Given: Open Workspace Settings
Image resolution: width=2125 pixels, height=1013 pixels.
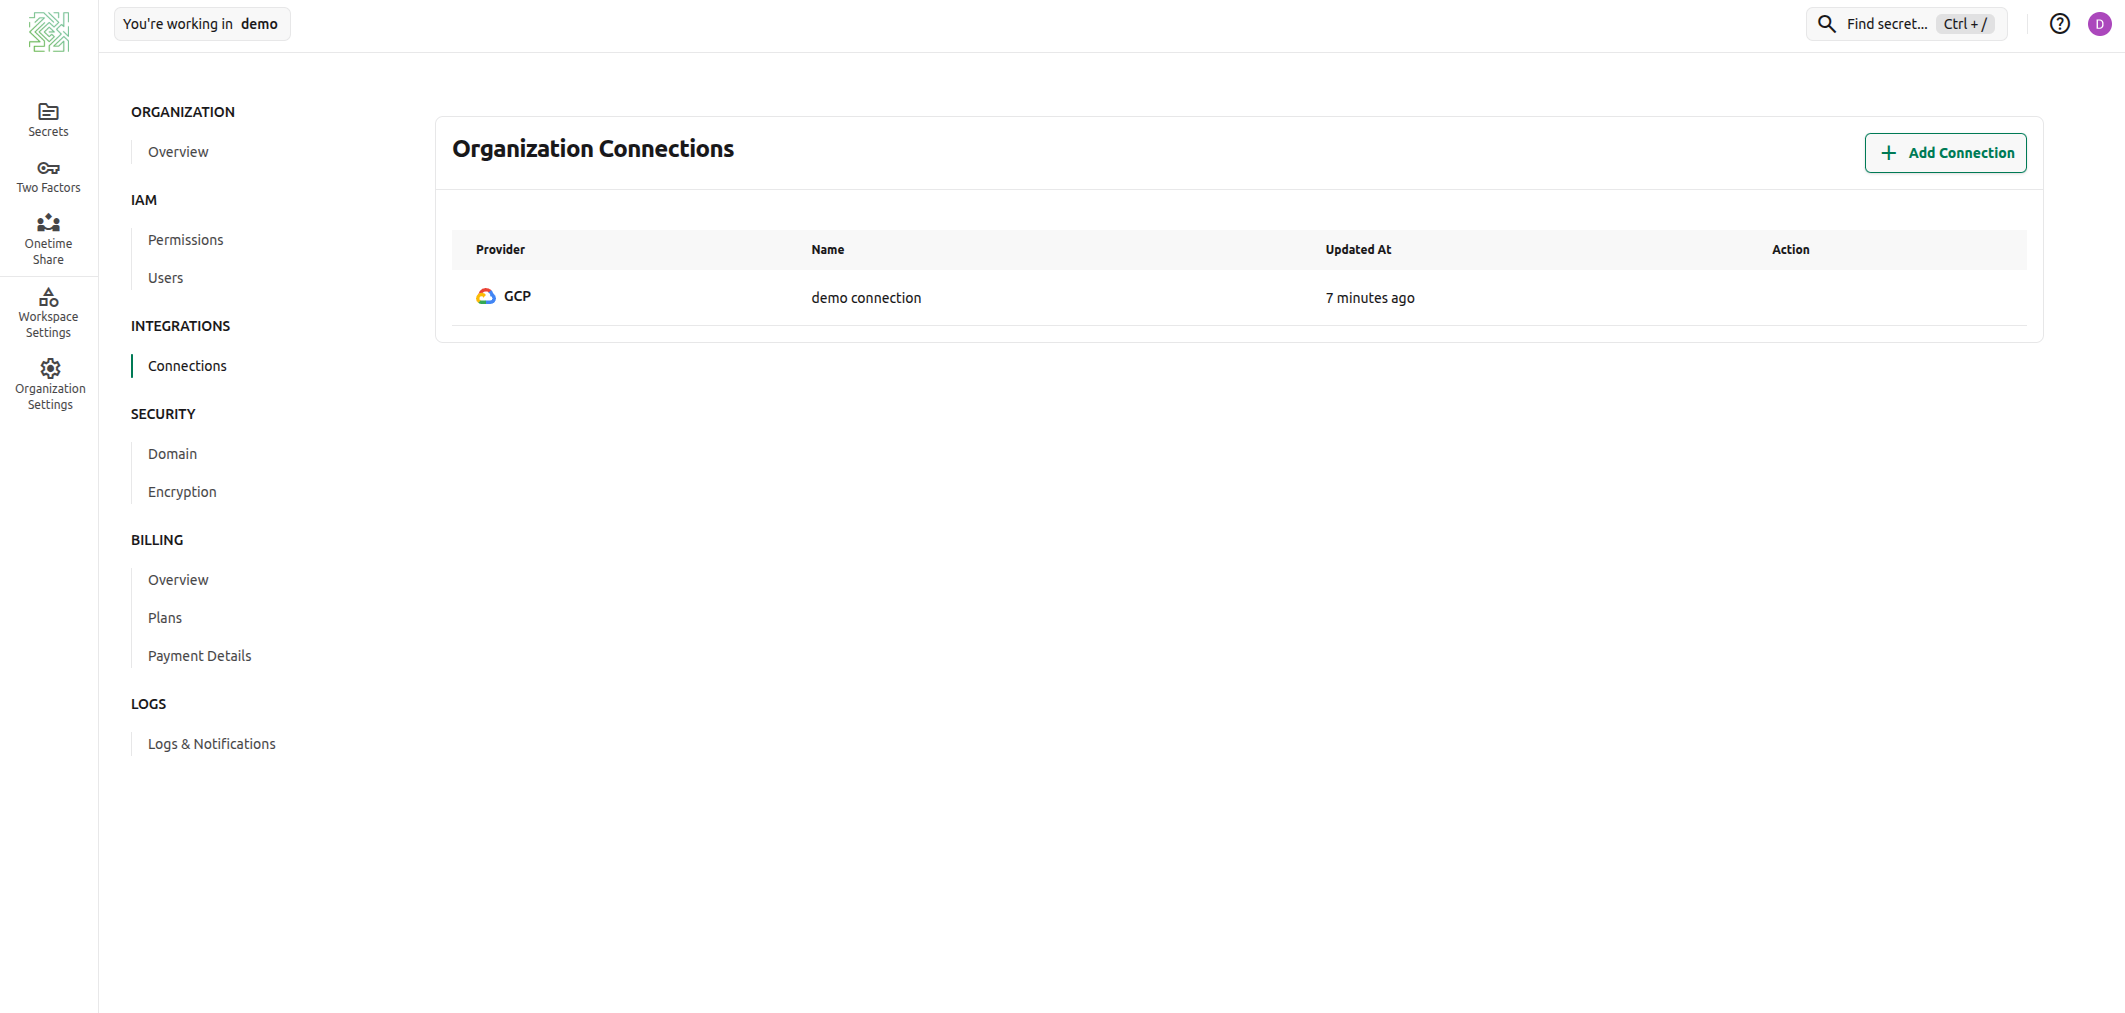Looking at the screenshot, I should [x=48, y=313].
